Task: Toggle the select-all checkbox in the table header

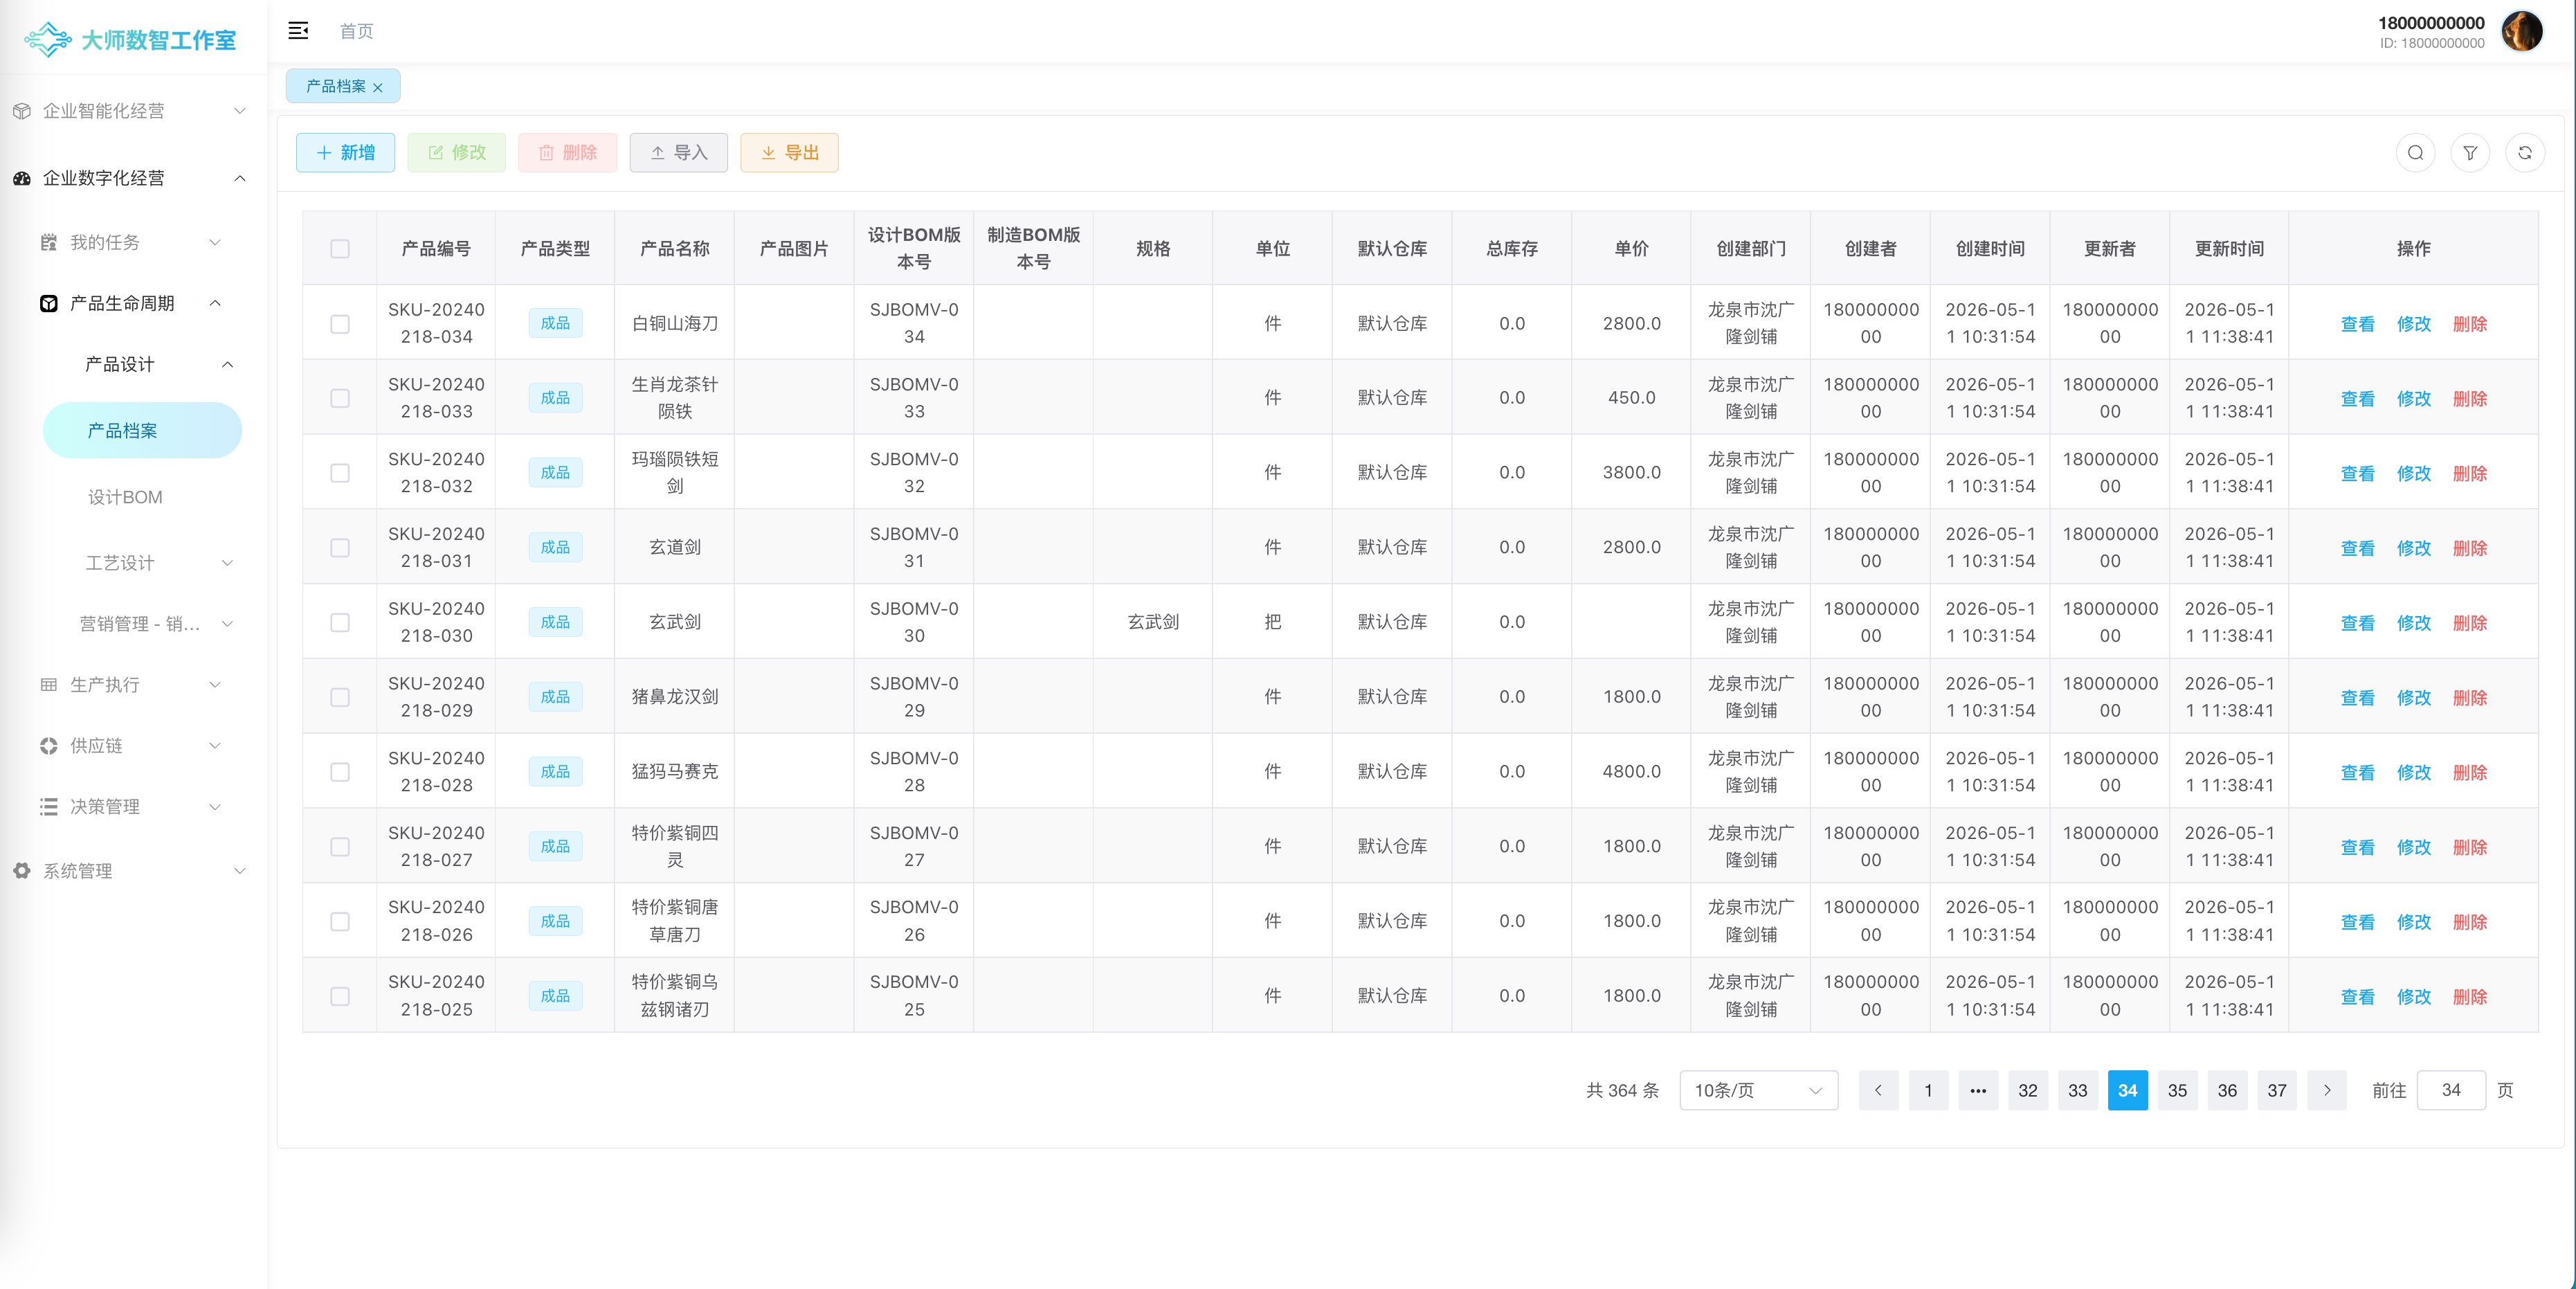Action: (340, 249)
